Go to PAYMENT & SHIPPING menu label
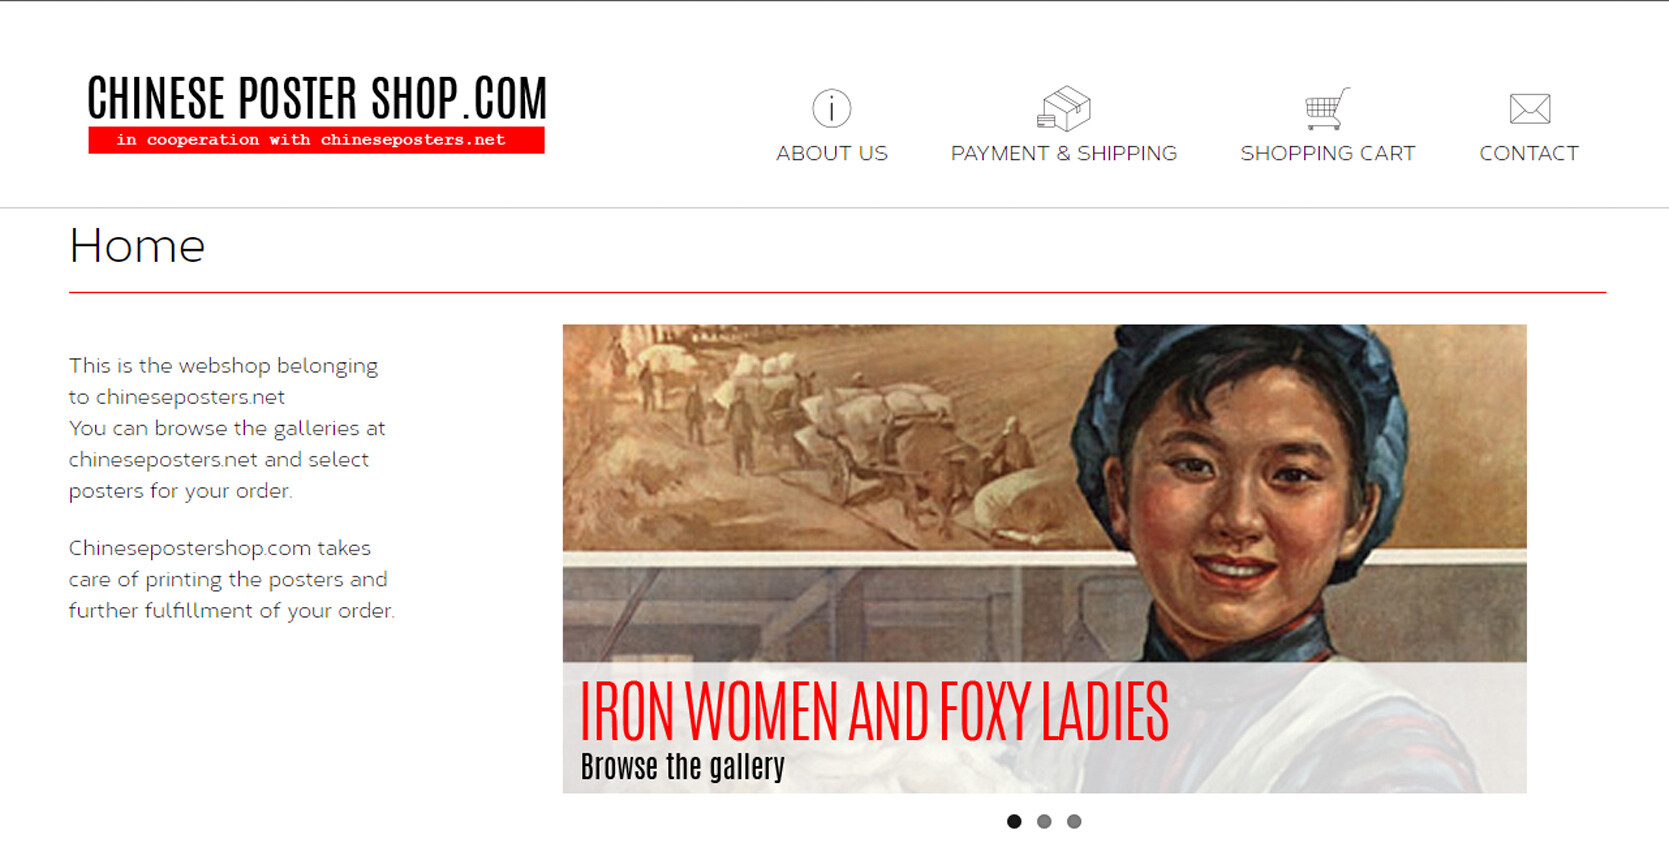Screen dimensions: 1669x856 click(1064, 153)
